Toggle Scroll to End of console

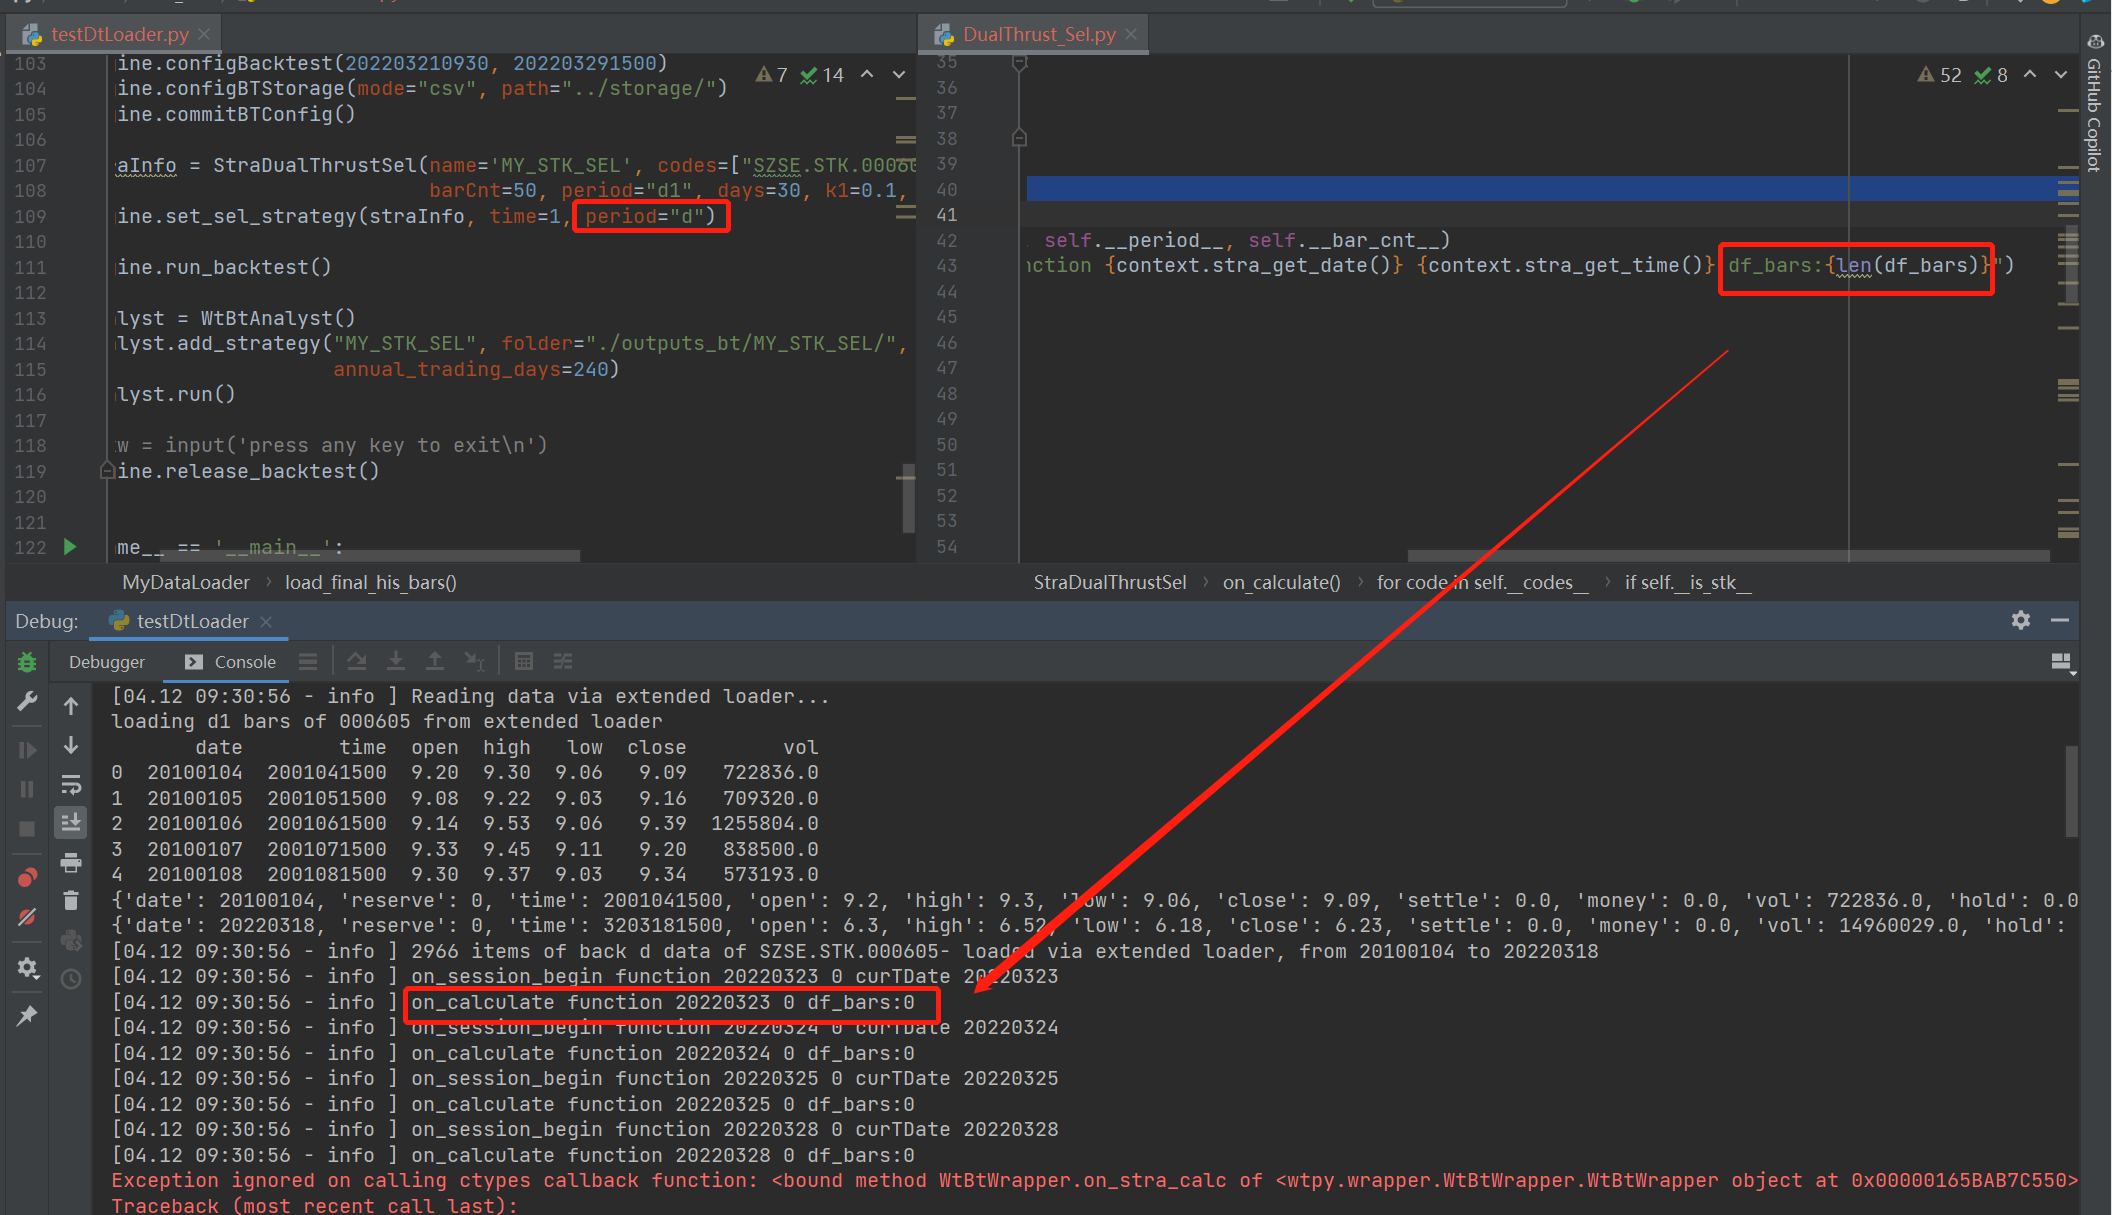(71, 823)
